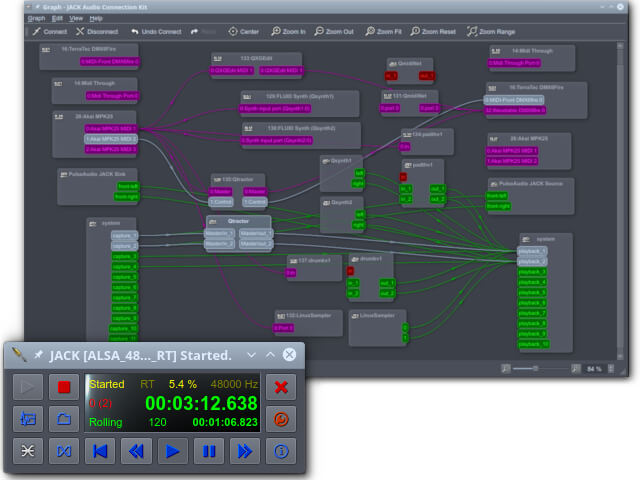This screenshot has width=640, height=480.
Task: Open the Patchbay button in QjackCtl
Action: point(63,451)
